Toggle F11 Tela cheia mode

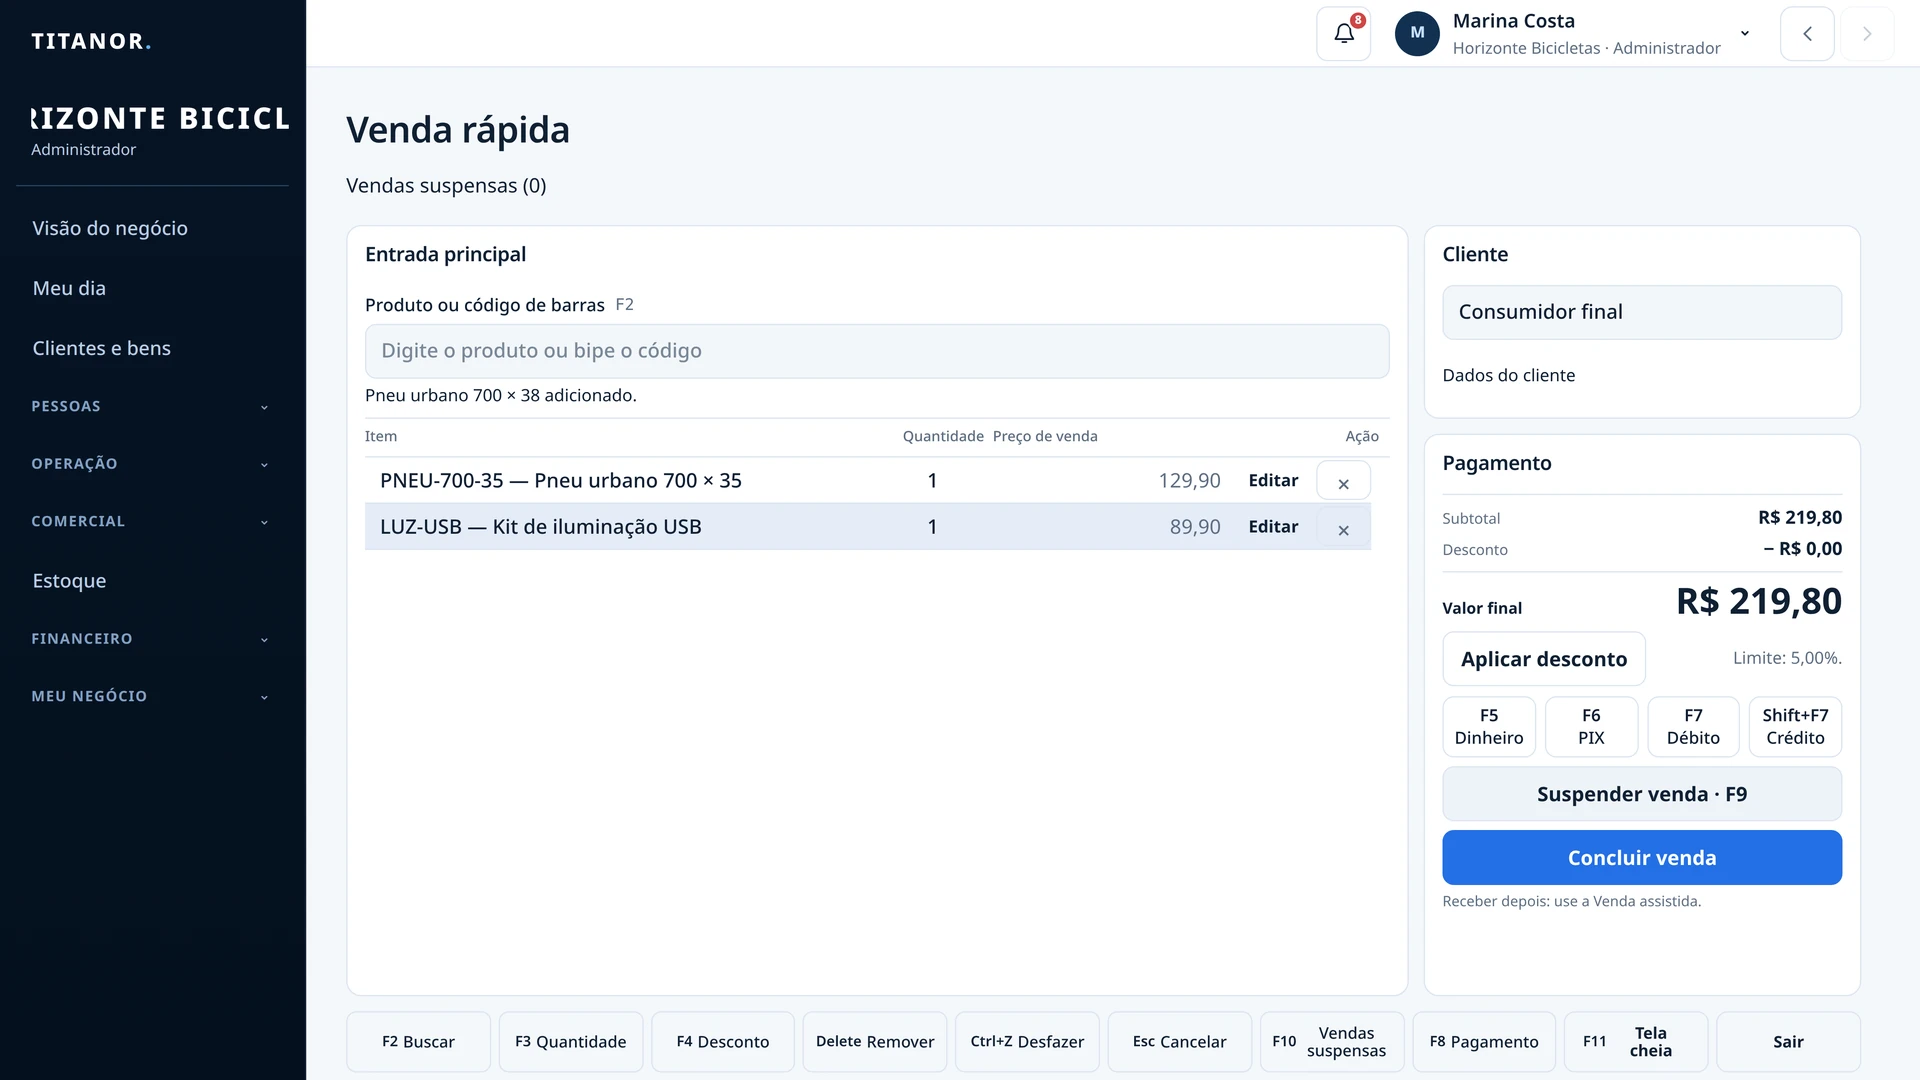click(1637, 1042)
